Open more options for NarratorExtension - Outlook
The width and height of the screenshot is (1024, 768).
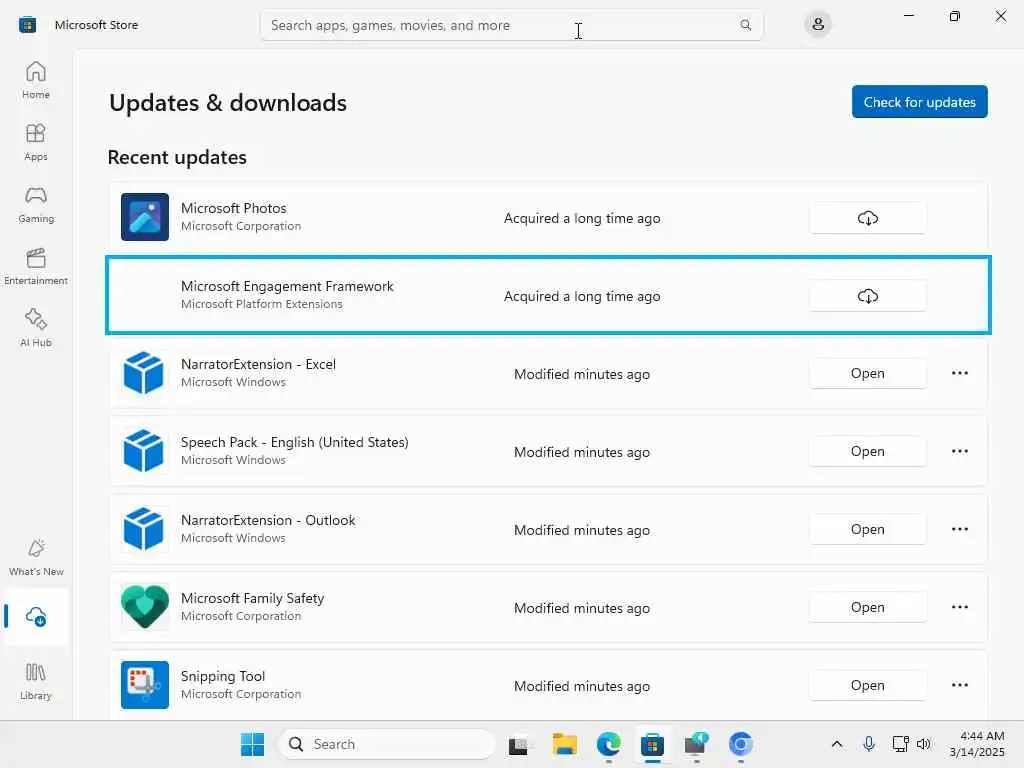point(959,529)
